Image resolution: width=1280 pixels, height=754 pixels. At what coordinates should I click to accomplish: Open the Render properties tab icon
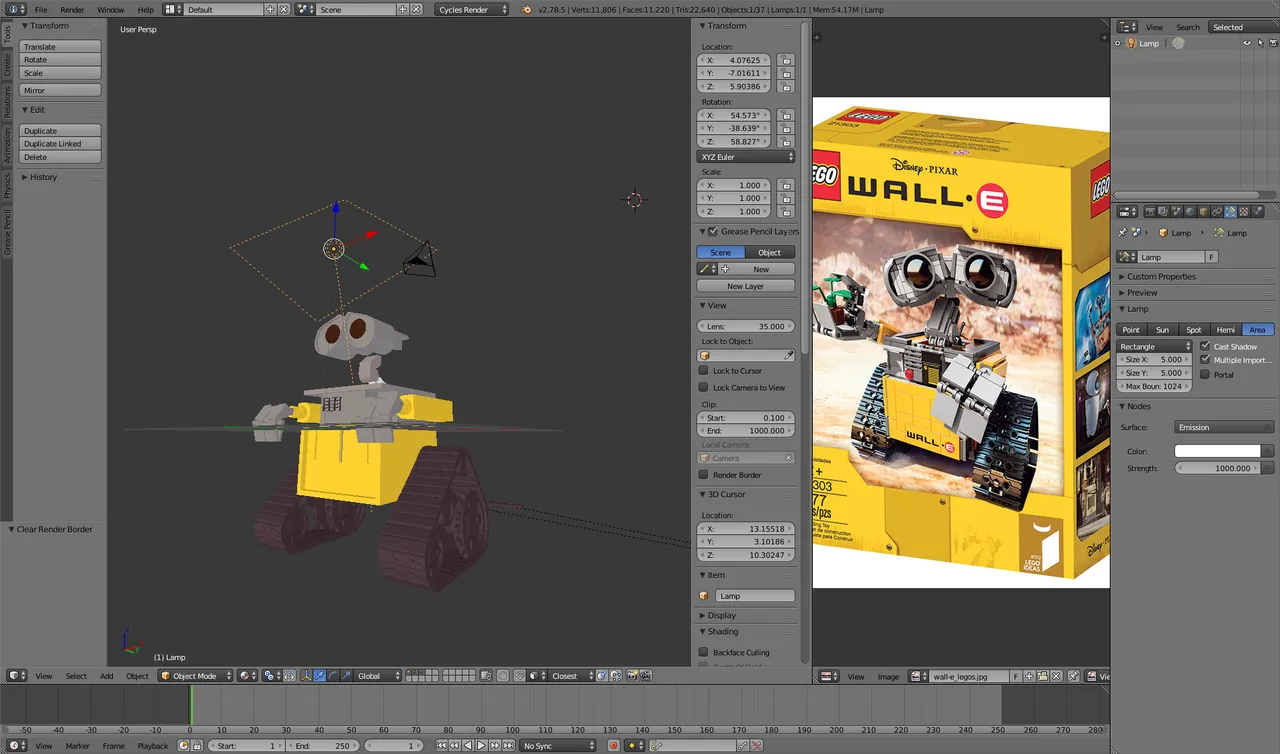click(x=1150, y=212)
